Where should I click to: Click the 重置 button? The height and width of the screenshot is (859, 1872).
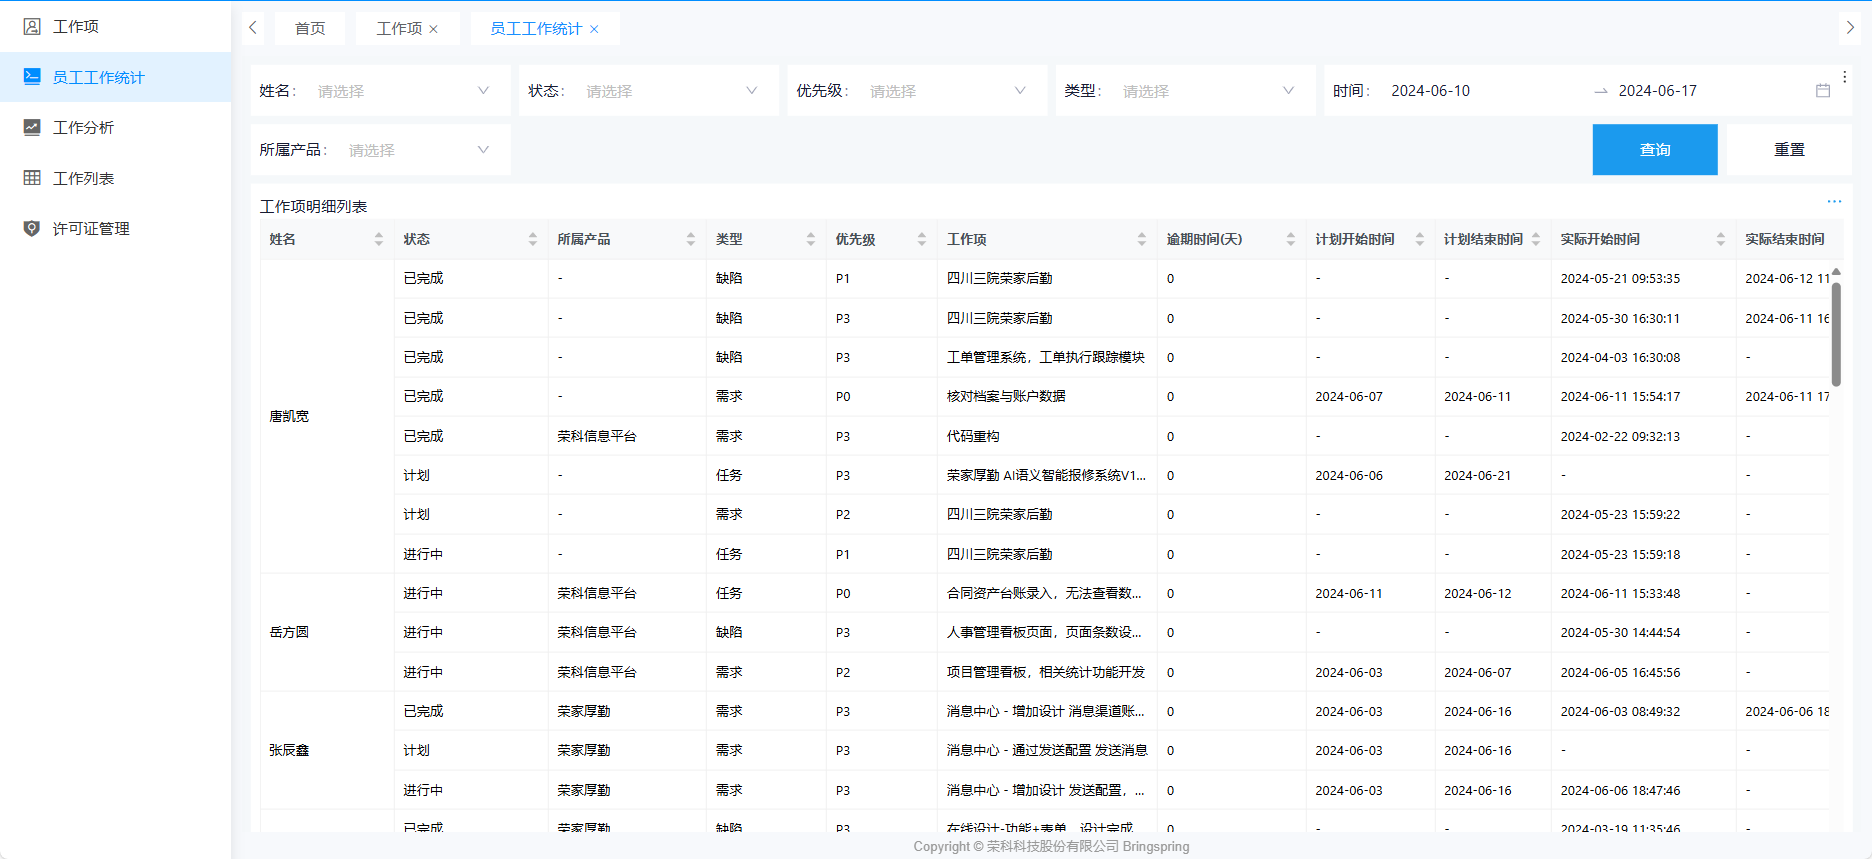click(1789, 150)
